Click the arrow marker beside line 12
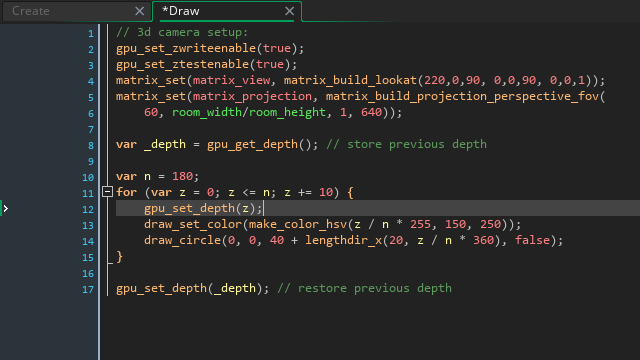Viewport: 640px width, 360px height. [5, 209]
